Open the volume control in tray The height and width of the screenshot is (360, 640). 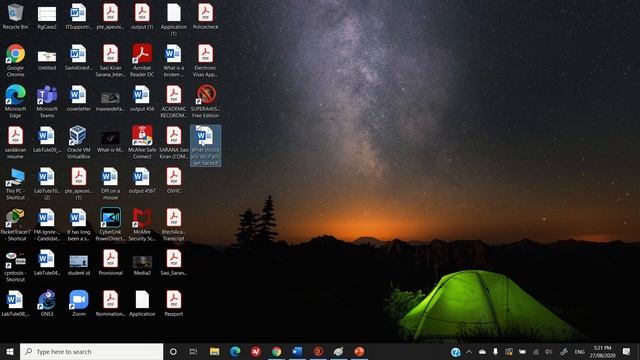click(x=549, y=351)
